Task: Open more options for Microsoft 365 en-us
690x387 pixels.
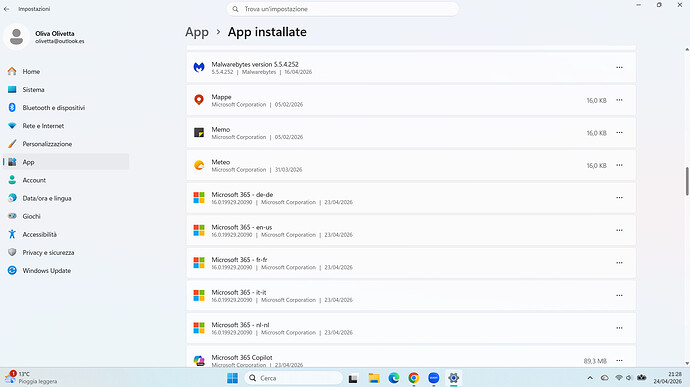Action: (619, 230)
